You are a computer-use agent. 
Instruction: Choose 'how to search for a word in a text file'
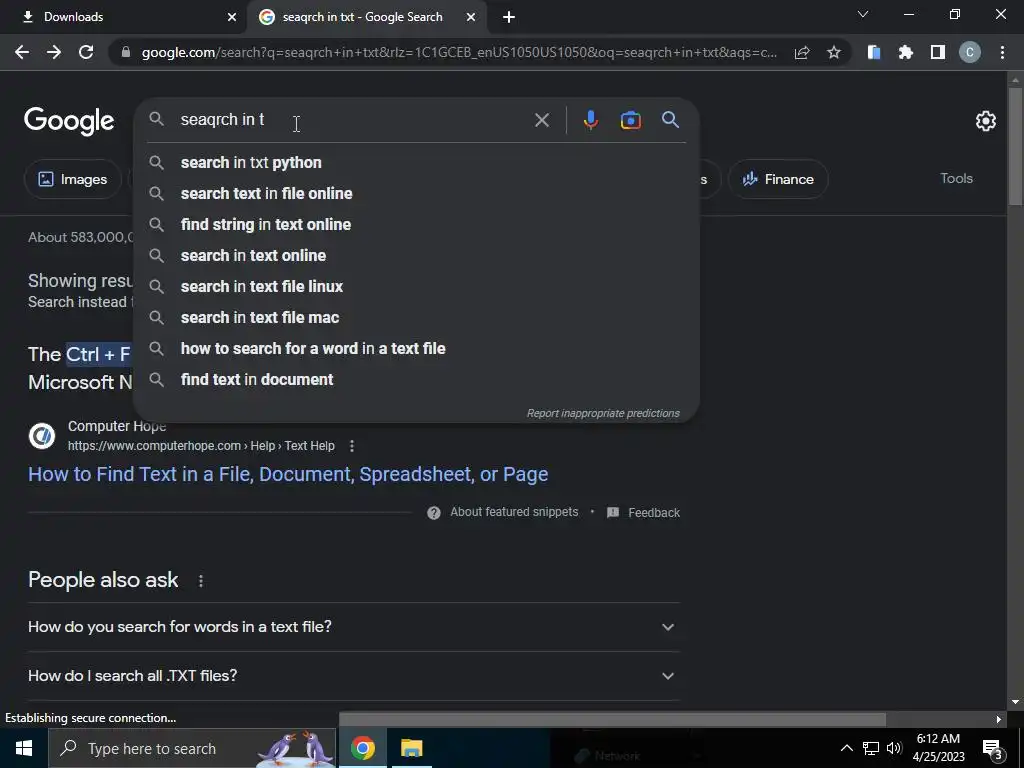pos(416,349)
